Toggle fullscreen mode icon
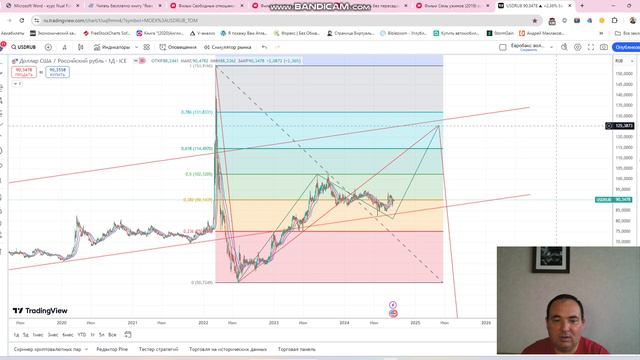Image resolution: width=640 pixels, height=360 pixels. [x=591, y=47]
